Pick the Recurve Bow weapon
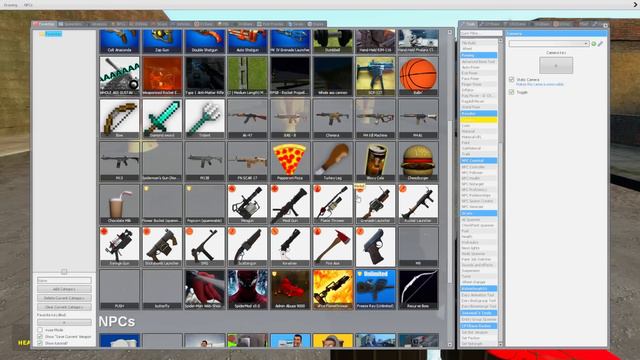The height and width of the screenshot is (360, 640). 418,289
